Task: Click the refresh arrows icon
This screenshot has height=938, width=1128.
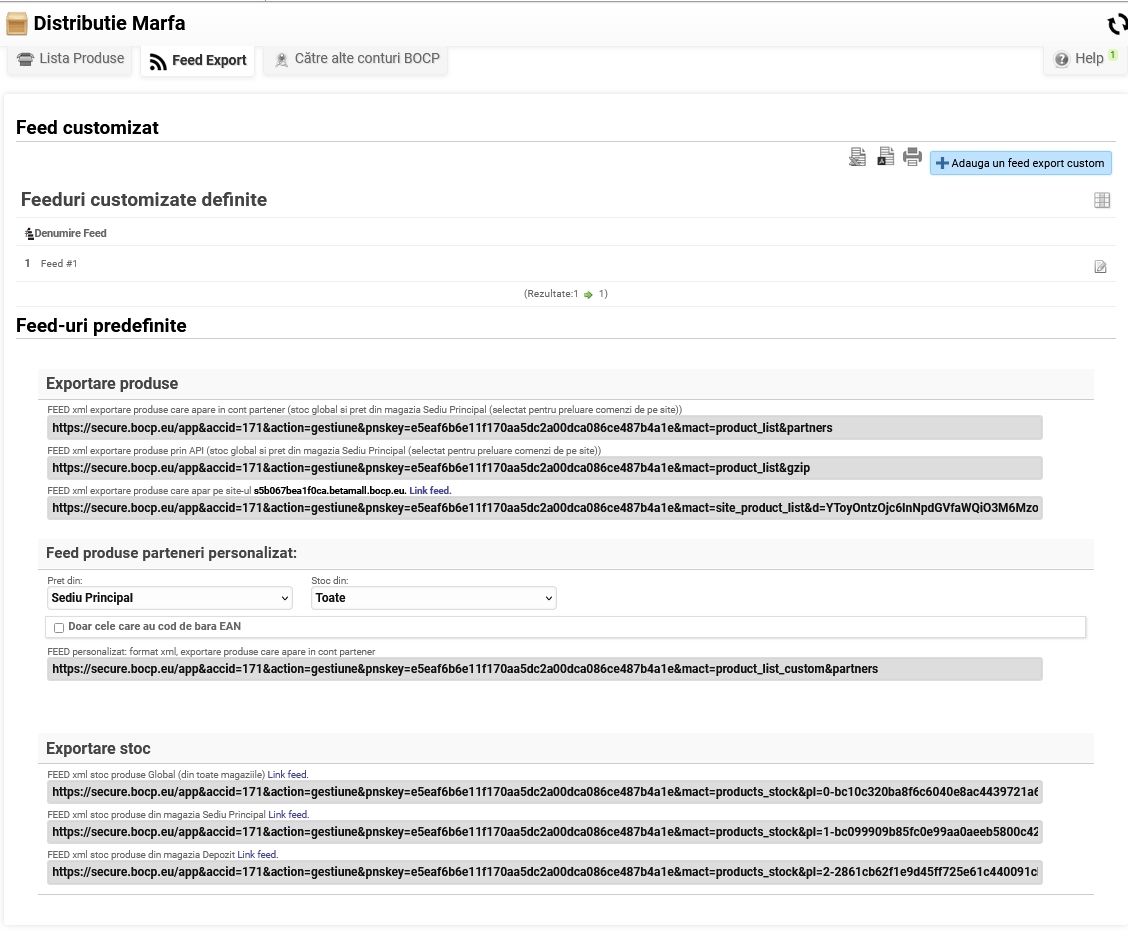Action: click(1116, 24)
